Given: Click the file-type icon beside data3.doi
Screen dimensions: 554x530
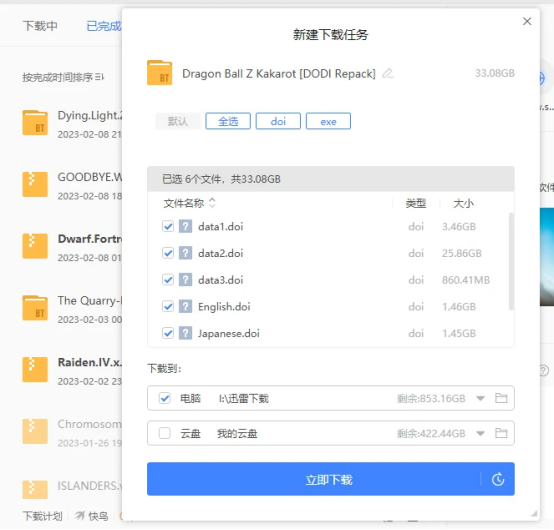Looking at the screenshot, I should (185, 280).
